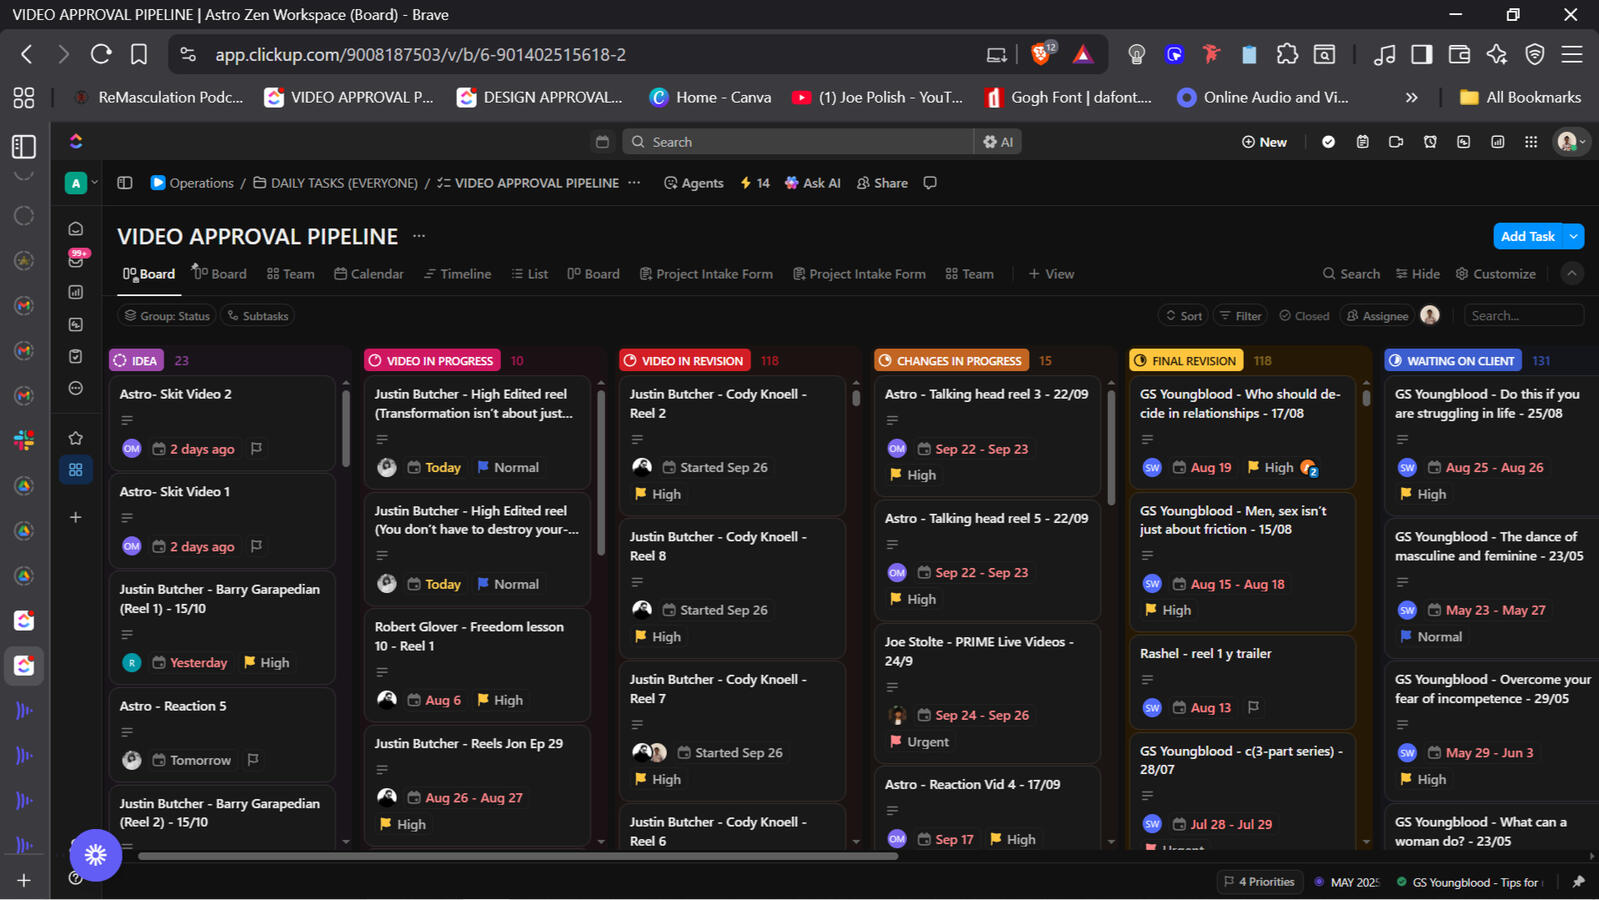The height and width of the screenshot is (900, 1599).
Task: Open the Inbox icon with 99+ badge
Action: (x=76, y=260)
